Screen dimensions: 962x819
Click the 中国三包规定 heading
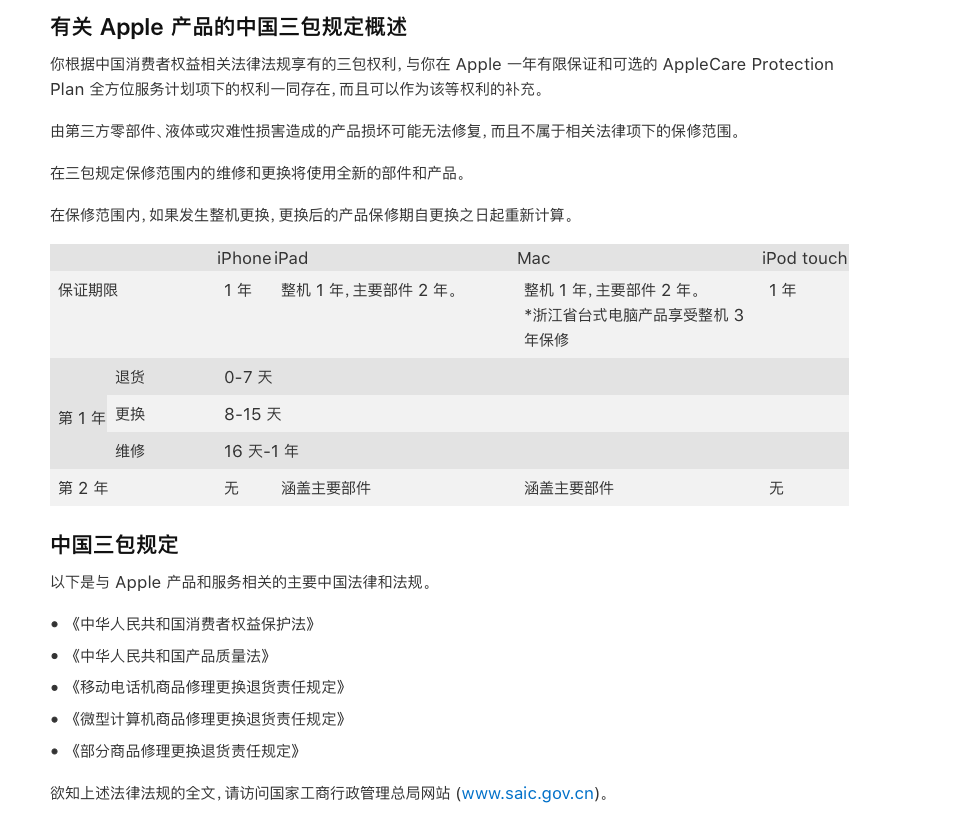point(114,545)
